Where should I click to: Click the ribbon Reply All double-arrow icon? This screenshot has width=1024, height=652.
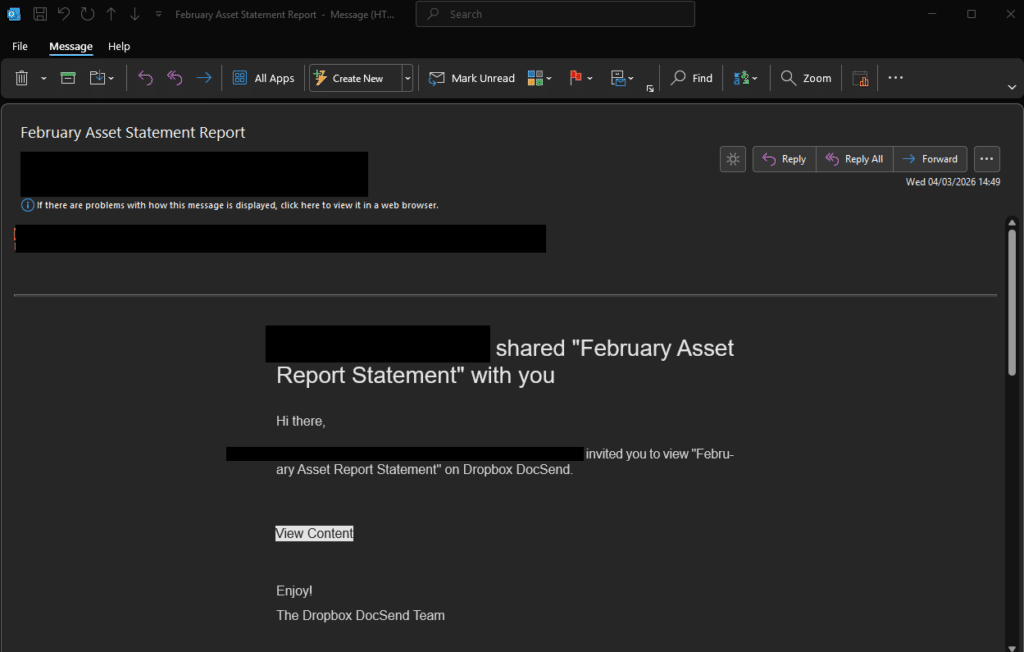point(175,78)
